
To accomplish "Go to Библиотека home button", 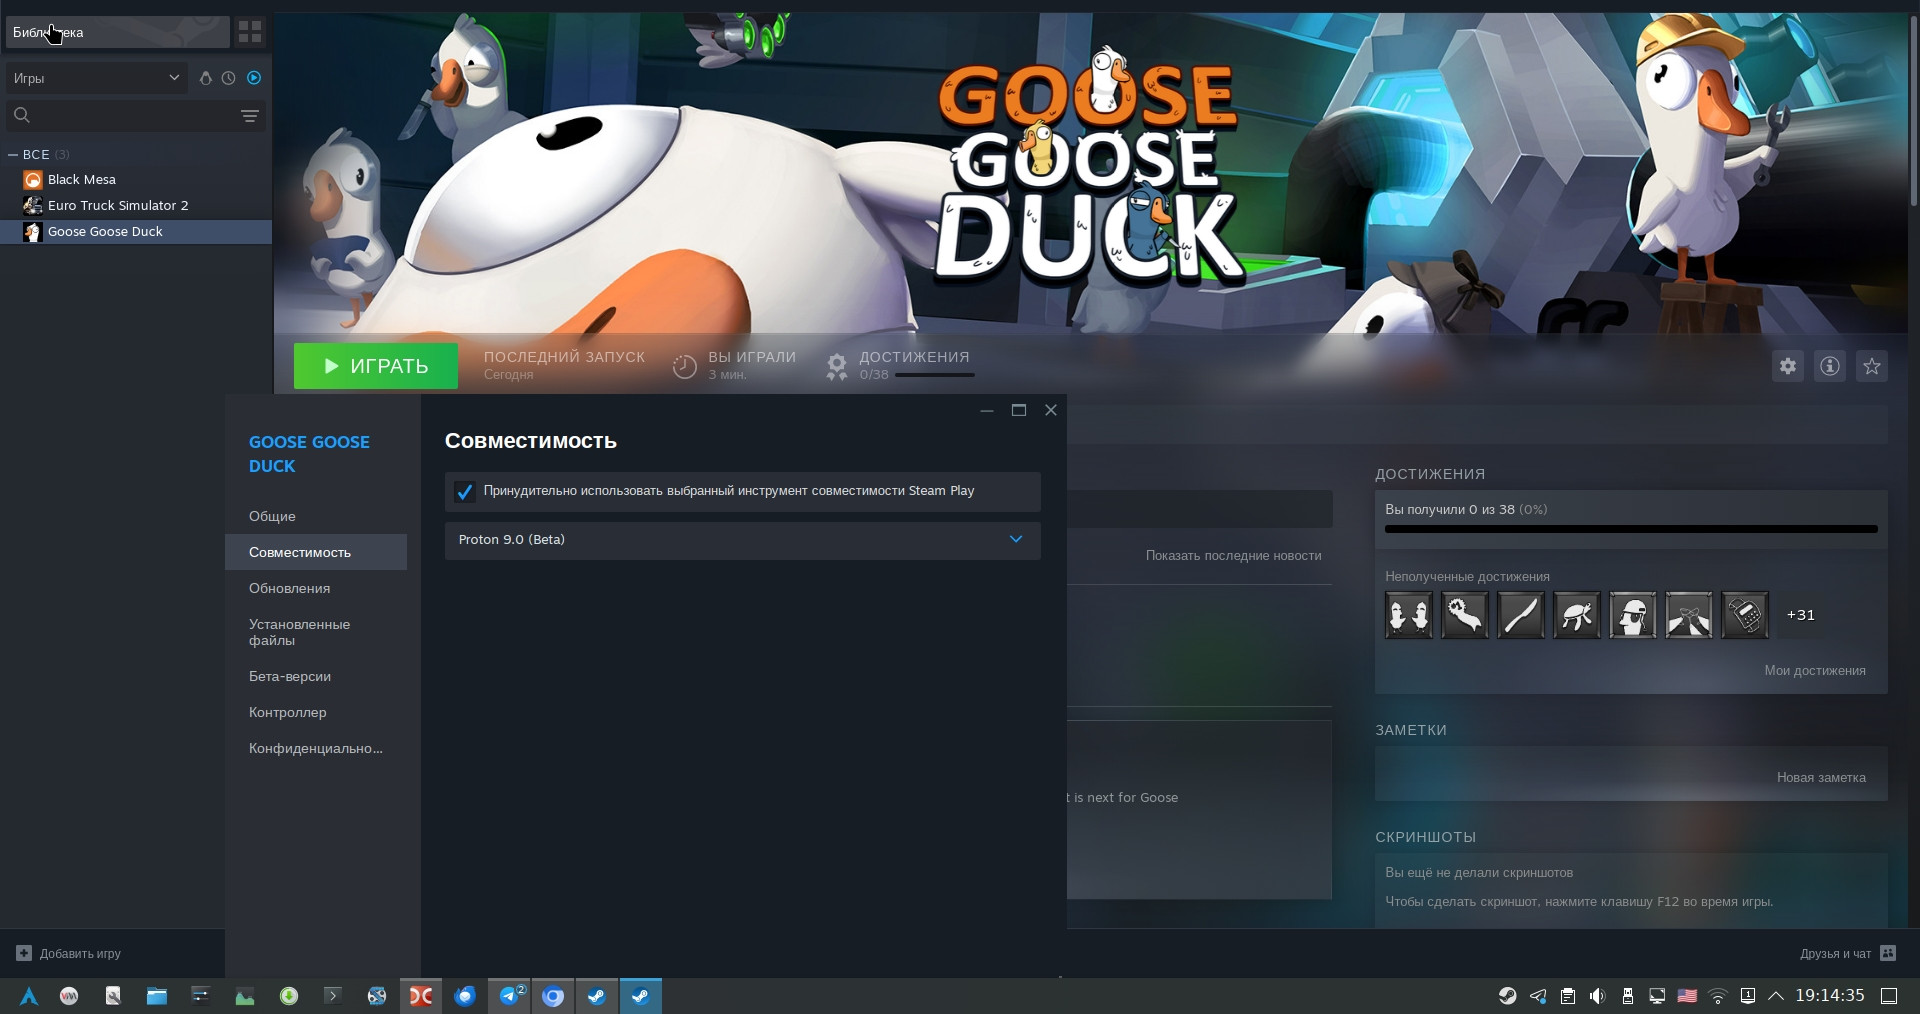I will click(118, 32).
